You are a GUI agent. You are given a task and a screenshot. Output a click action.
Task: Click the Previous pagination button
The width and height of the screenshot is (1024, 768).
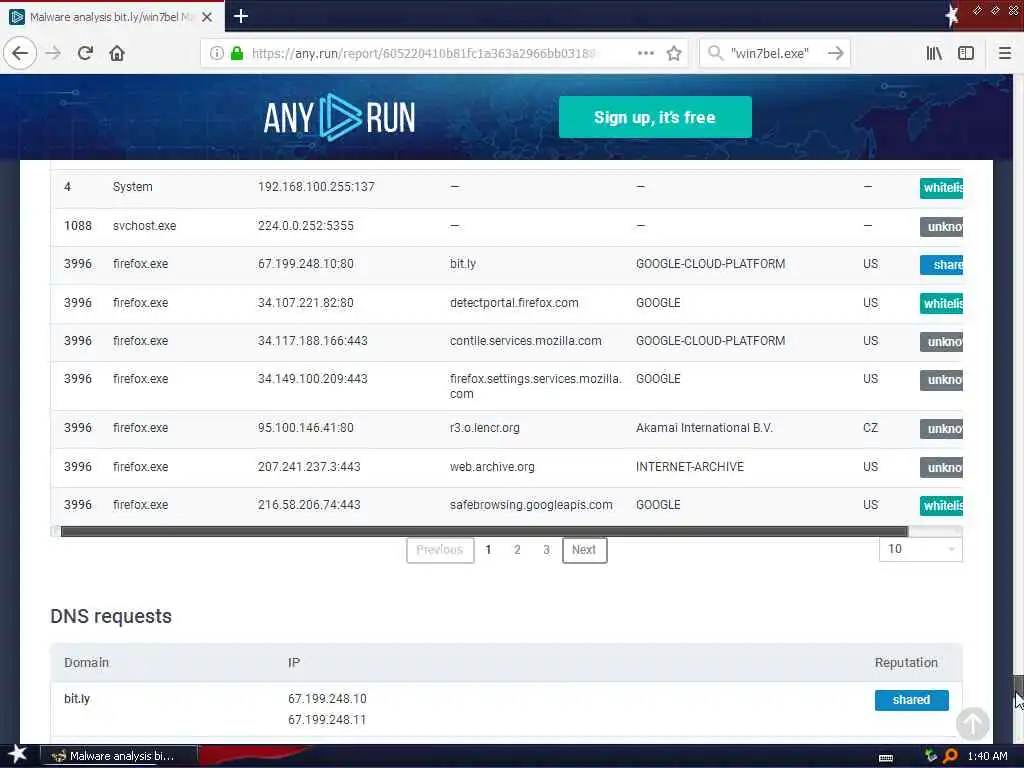(440, 550)
